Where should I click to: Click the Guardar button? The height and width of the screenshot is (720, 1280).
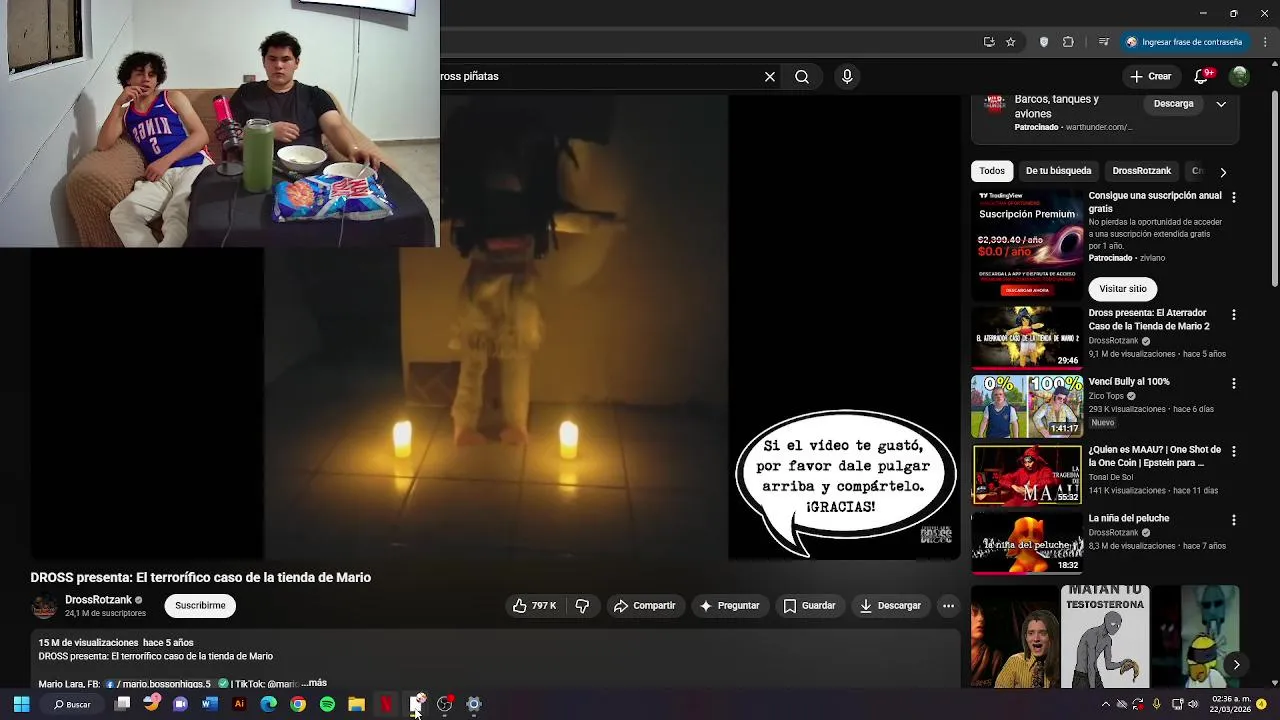coord(809,606)
